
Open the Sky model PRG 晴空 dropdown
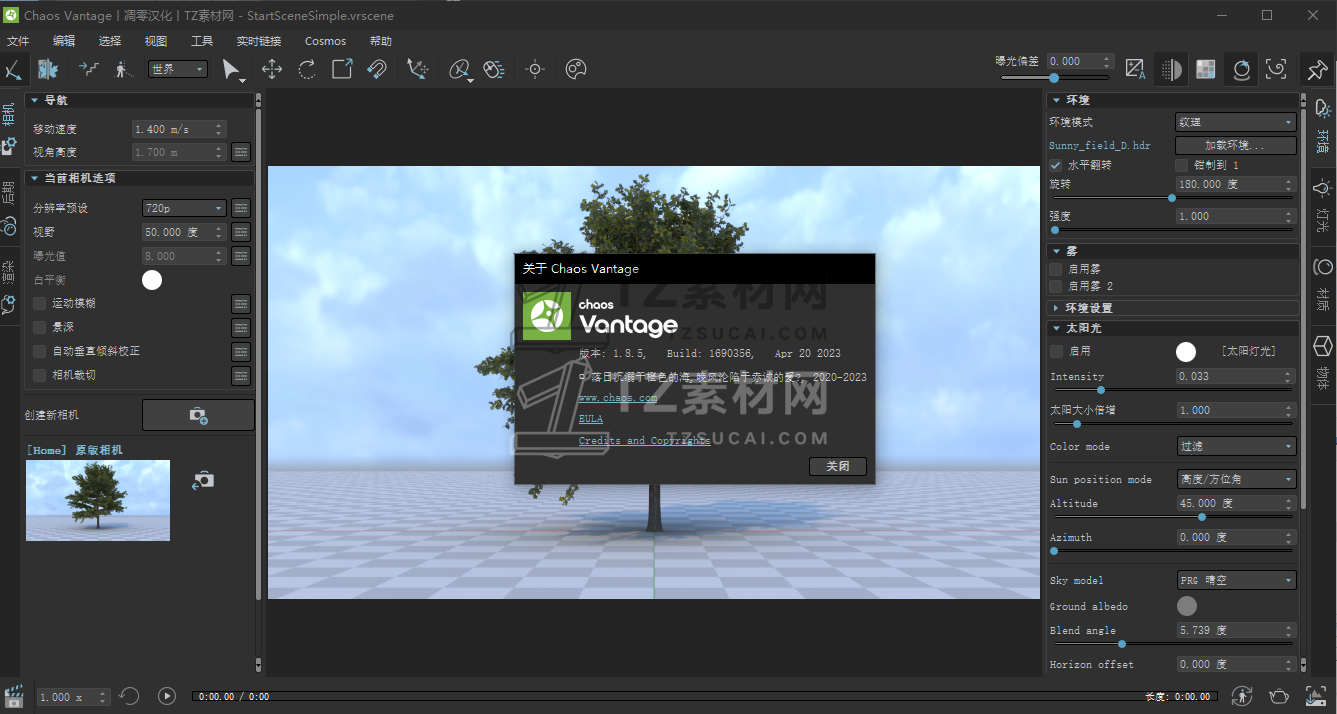pyautogui.click(x=1236, y=580)
